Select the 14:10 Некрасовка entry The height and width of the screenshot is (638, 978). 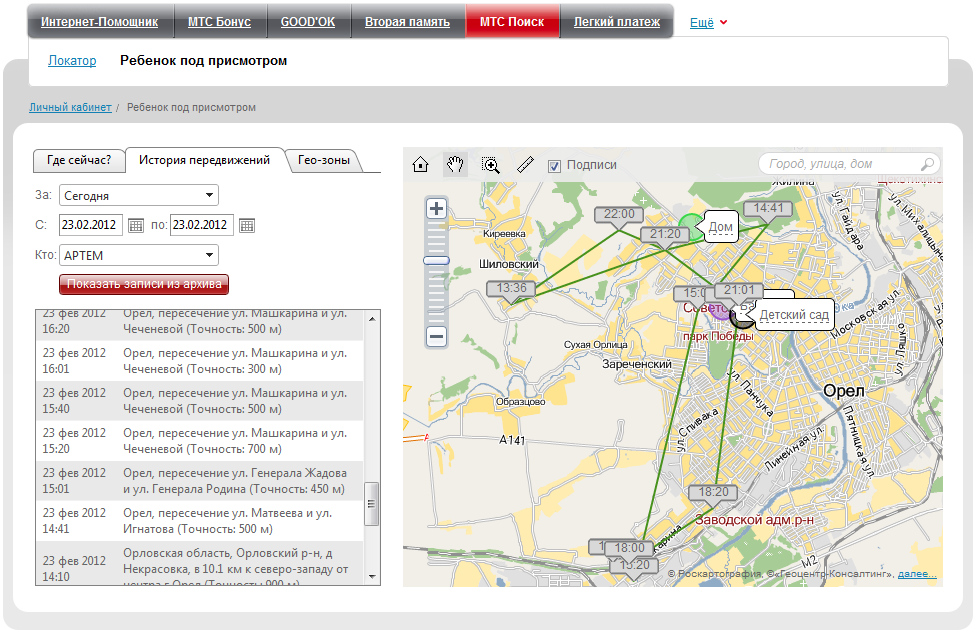point(200,563)
